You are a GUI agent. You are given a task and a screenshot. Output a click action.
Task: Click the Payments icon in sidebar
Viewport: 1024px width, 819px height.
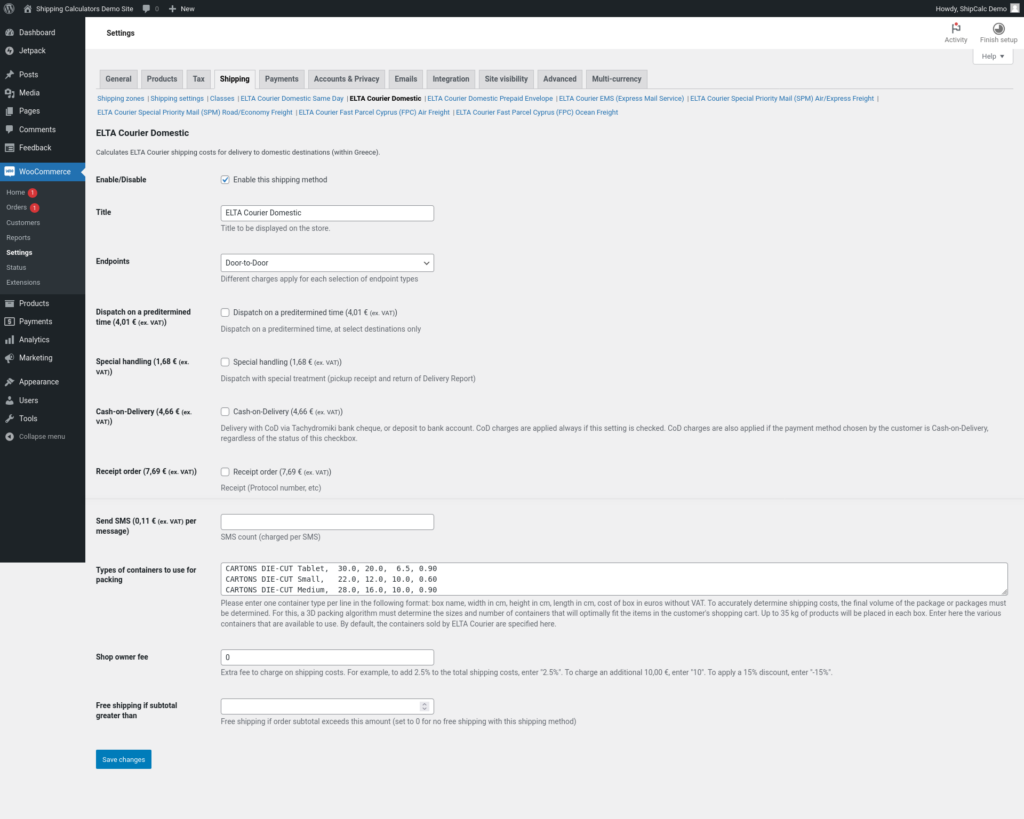pyautogui.click(x=9, y=321)
